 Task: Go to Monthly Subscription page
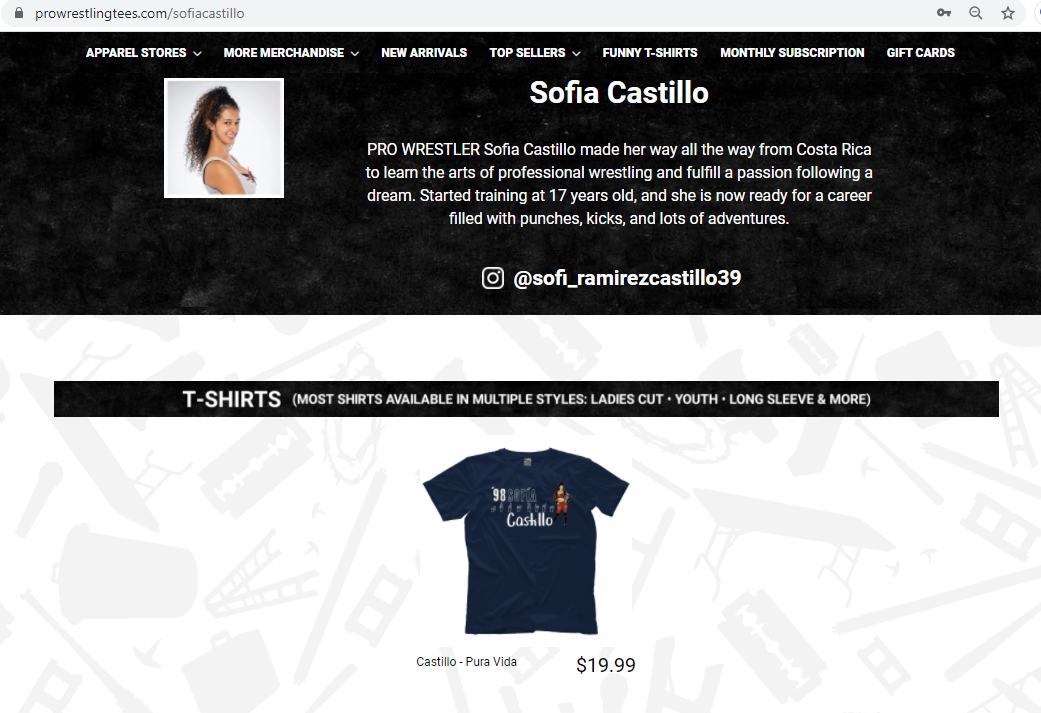pyautogui.click(x=792, y=52)
